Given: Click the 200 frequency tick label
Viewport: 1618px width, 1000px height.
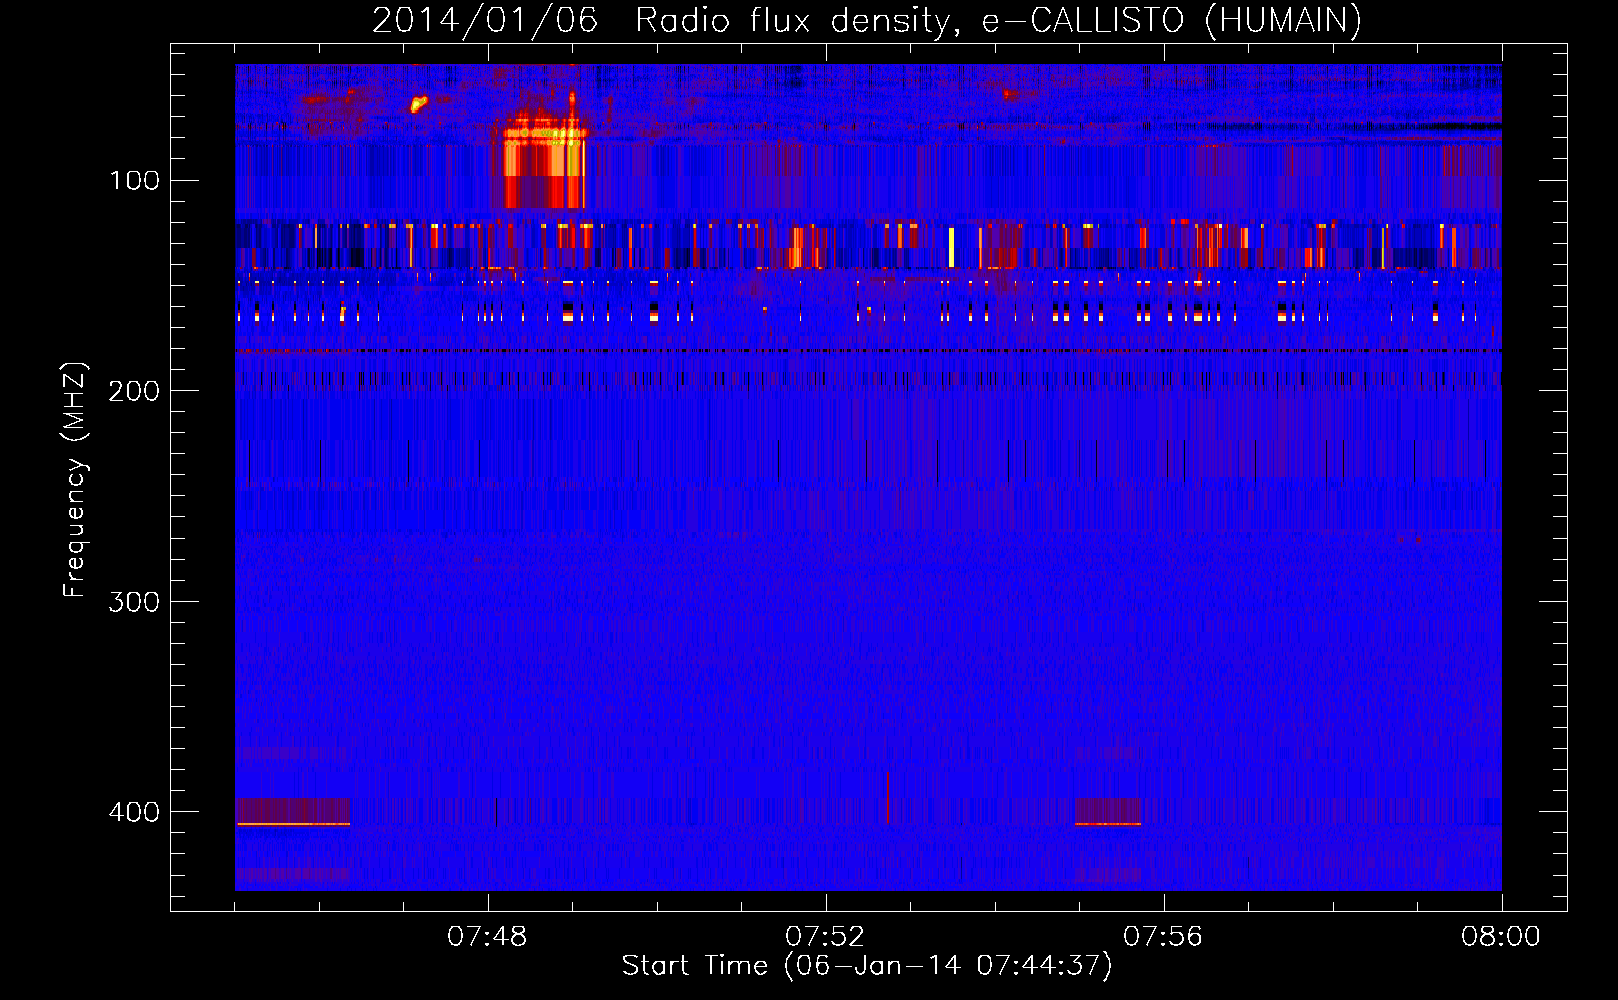Looking at the screenshot, I should 134,391.
